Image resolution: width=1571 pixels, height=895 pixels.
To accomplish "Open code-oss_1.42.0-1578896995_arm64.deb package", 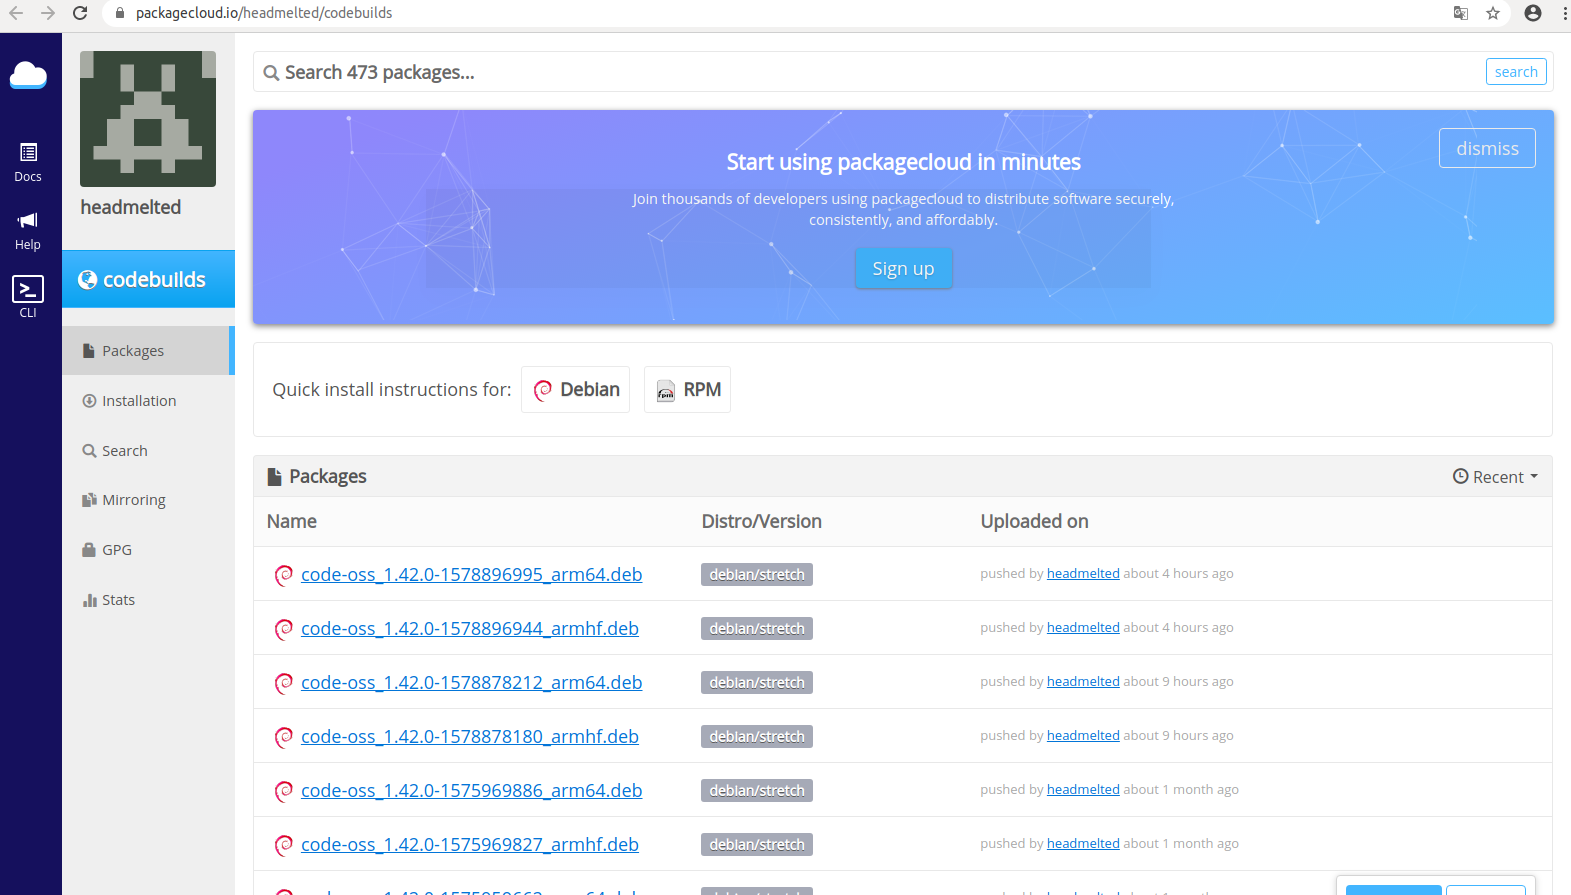I will tap(471, 575).
